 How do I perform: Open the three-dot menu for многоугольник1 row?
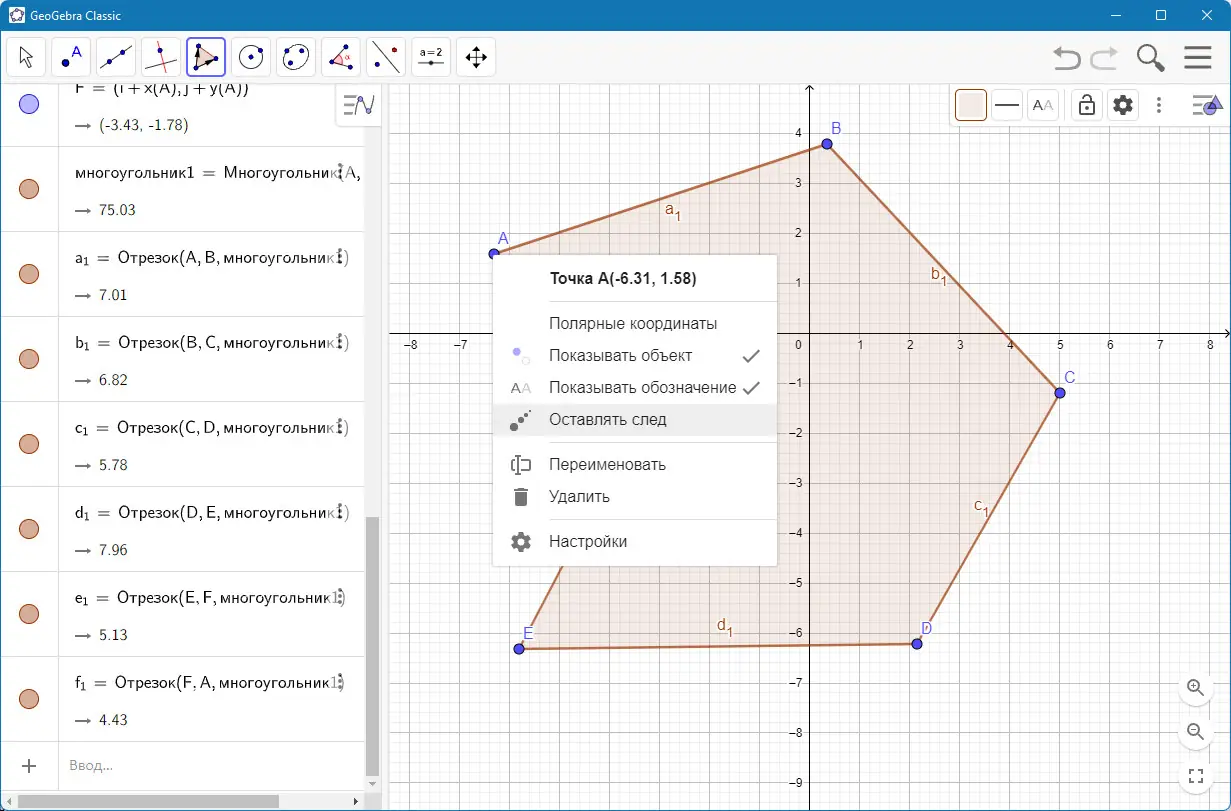(x=341, y=172)
